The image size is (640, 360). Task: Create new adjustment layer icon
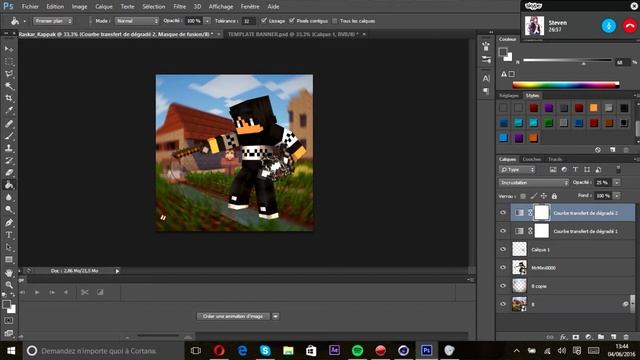point(588,337)
